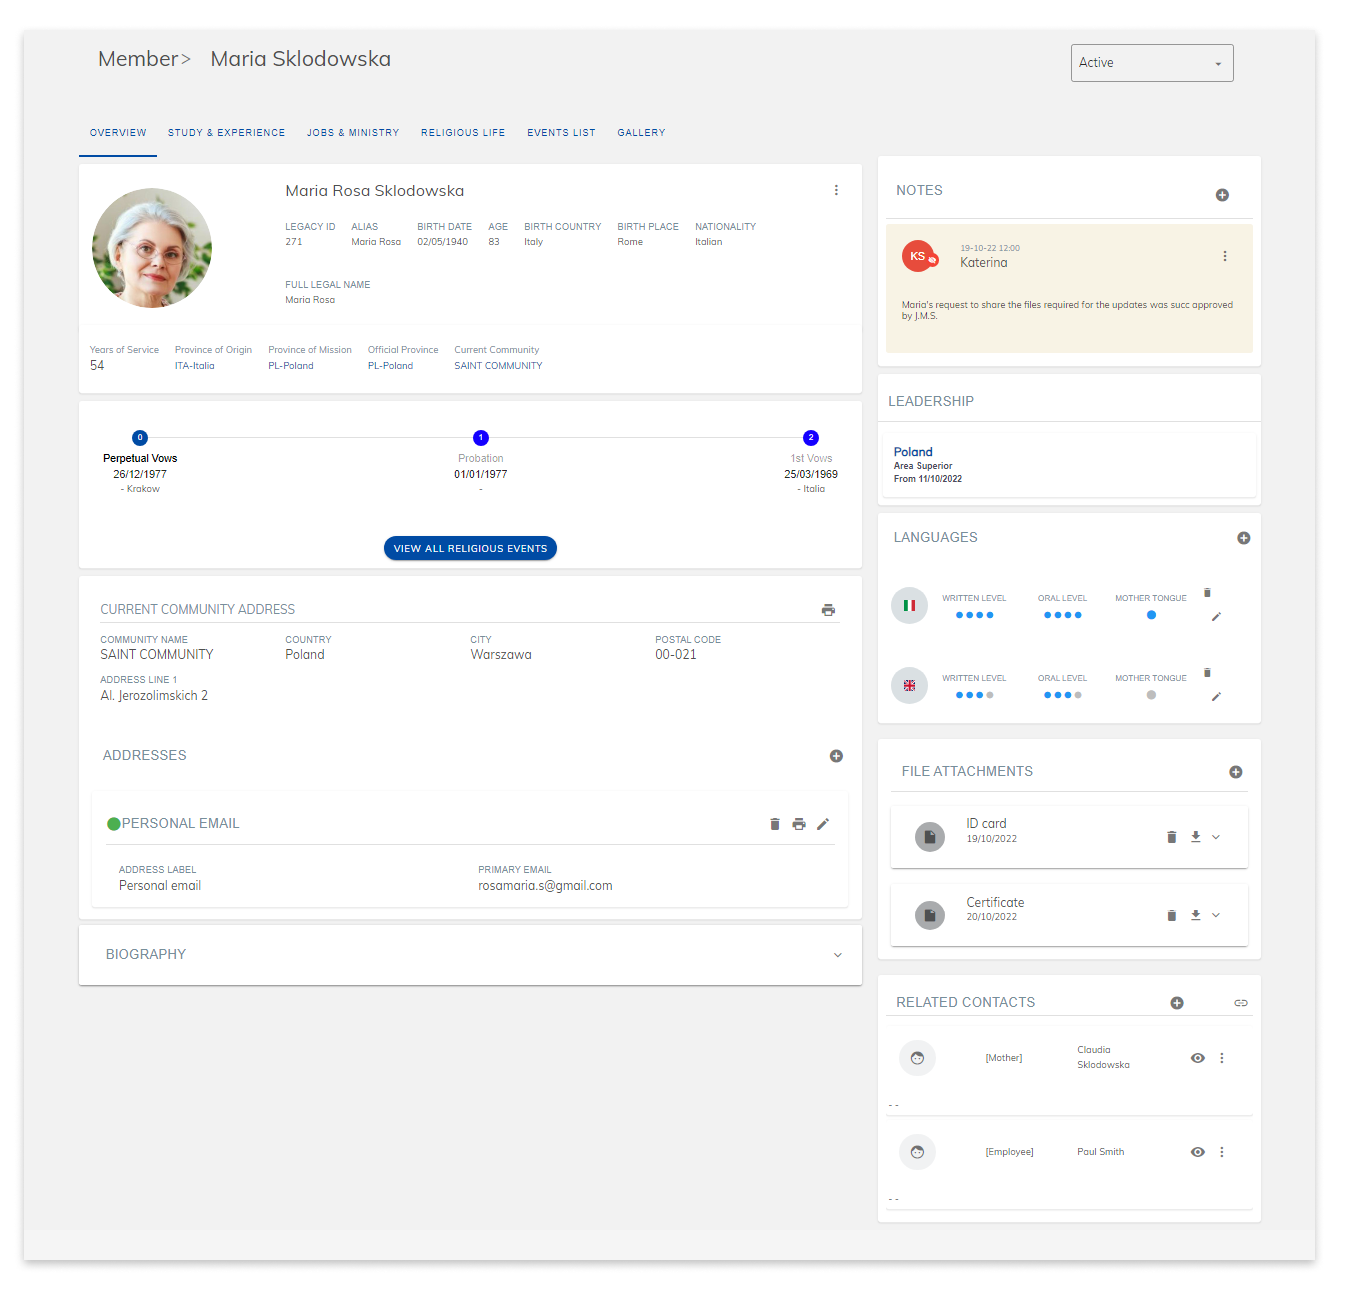Viewport: 1345px width, 1291px height.
Task: Open the Events List tab
Action: (x=560, y=132)
